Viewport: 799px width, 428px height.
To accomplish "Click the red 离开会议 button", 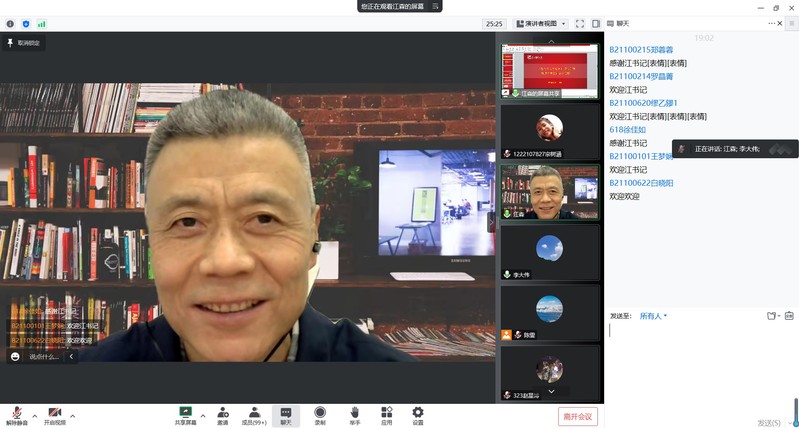I will coord(577,416).
